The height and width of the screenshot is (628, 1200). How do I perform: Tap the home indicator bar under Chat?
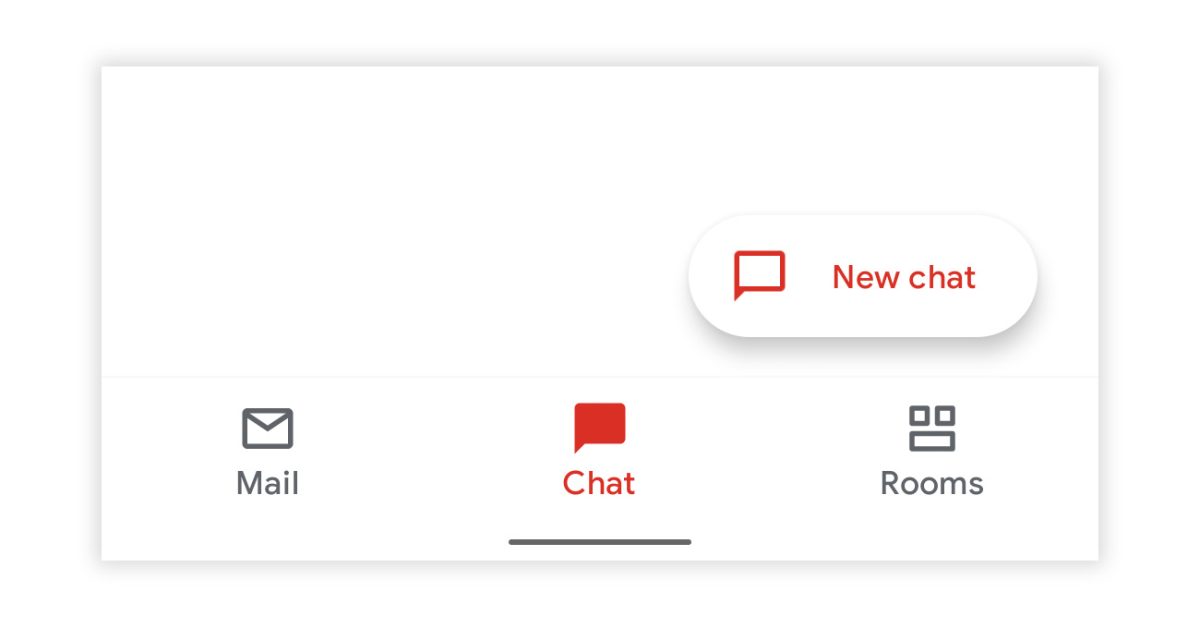(x=599, y=542)
